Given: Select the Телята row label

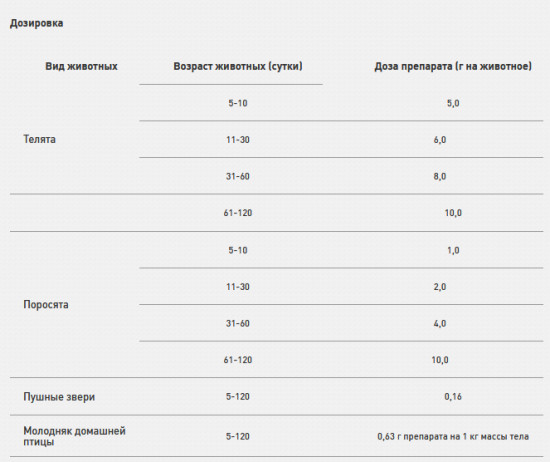Looking at the screenshot, I should pos(39,139).
